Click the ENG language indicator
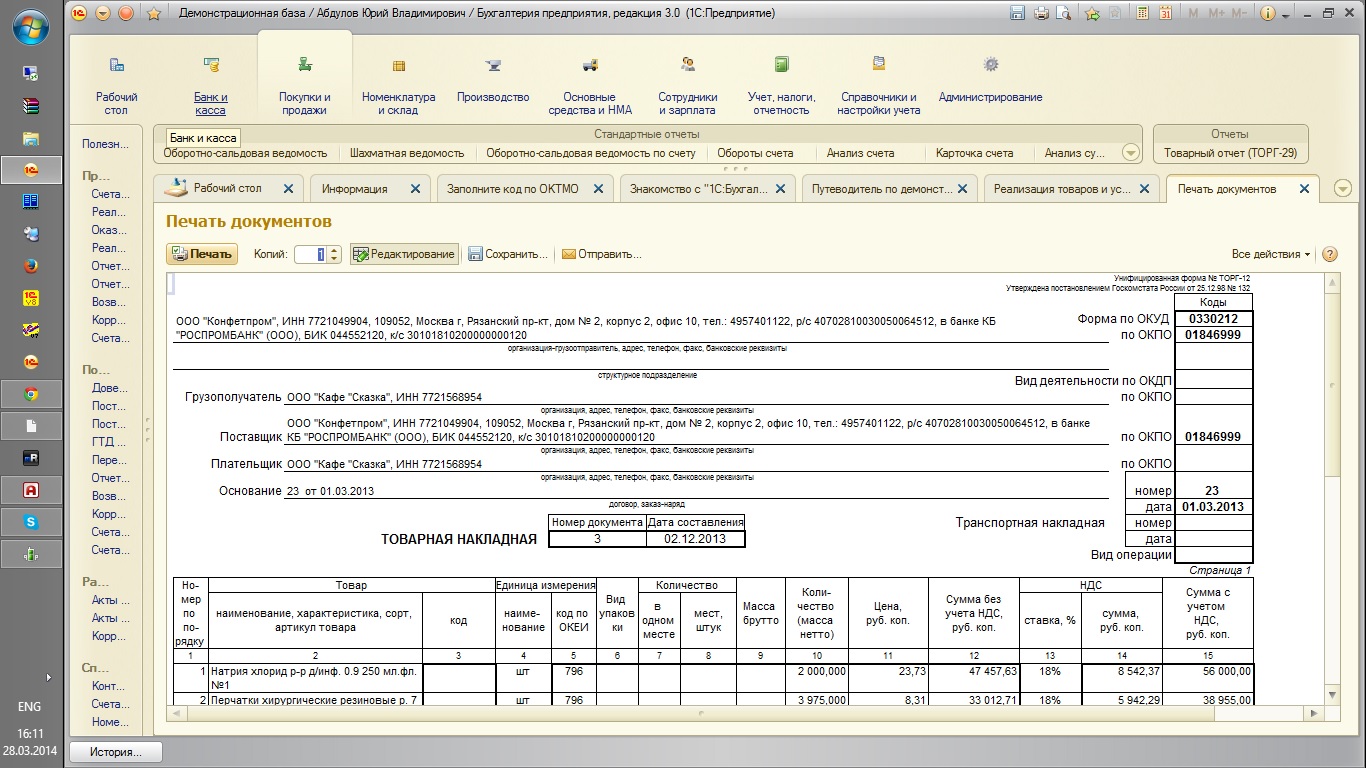 tap(30, 706)
